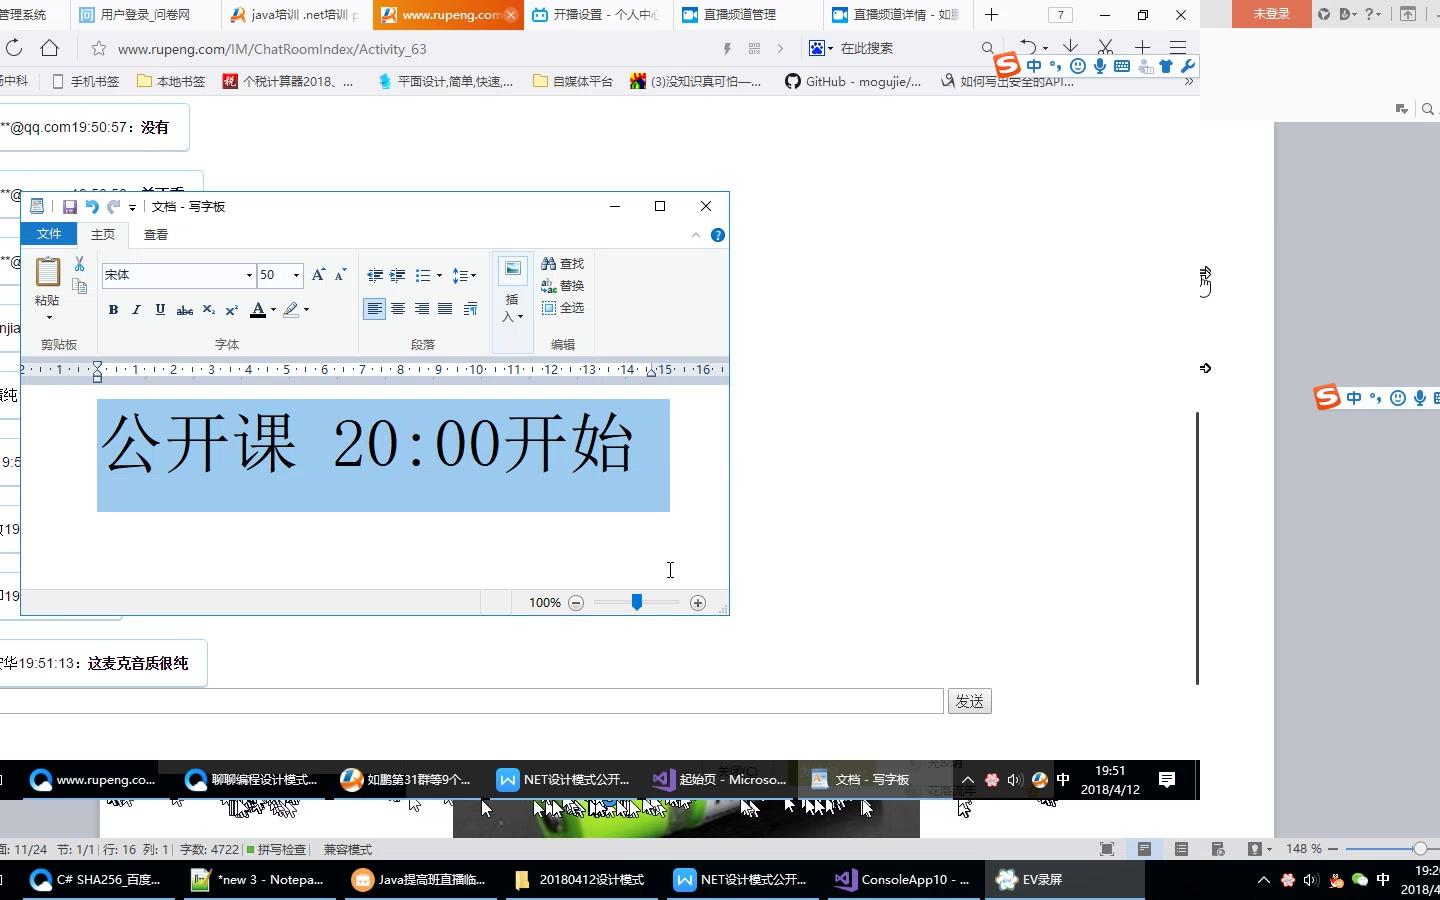Apply strikethrough formatting
The image size is (1440, 900).
point(184,310)
